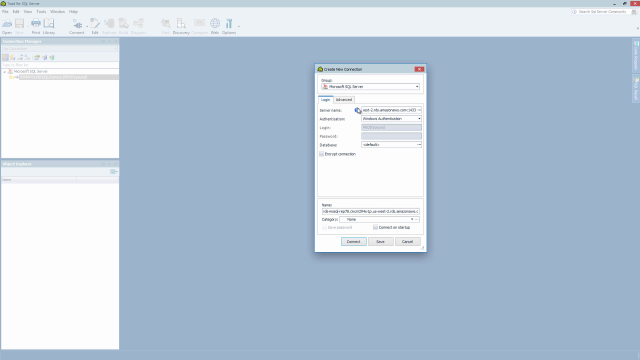
Task: Open the Authentication dropdown
Action: (x=391, y=119)
